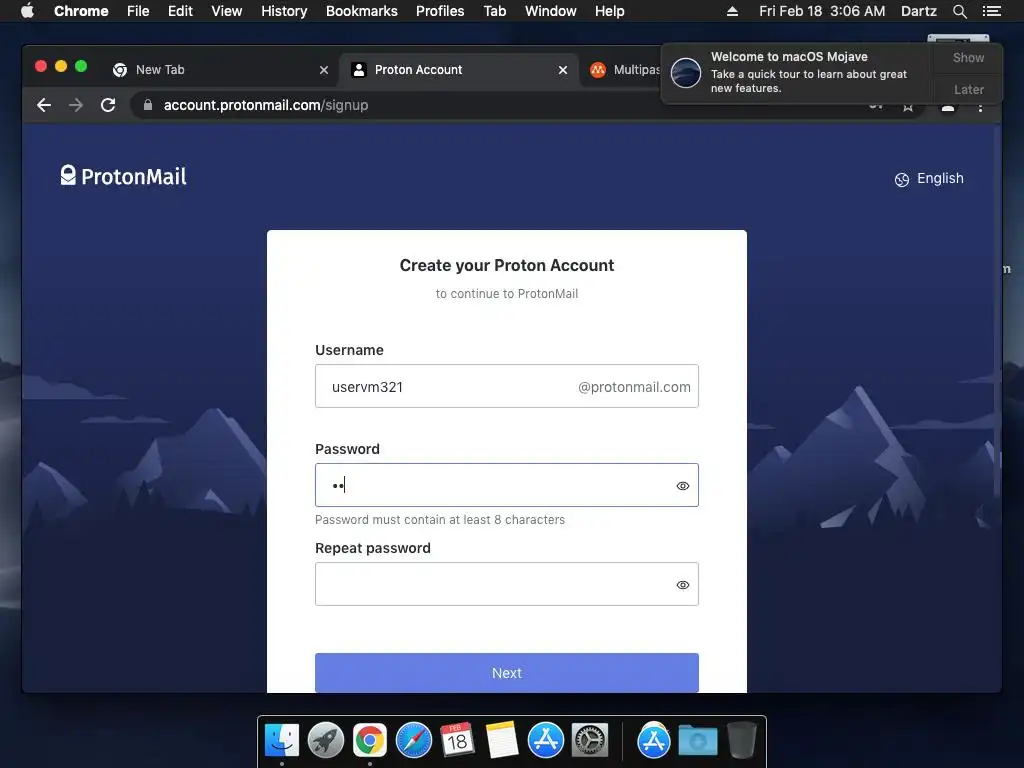Click the Chrome forward arrow
Screen dimensions: 1024x768
pos(76,105)
